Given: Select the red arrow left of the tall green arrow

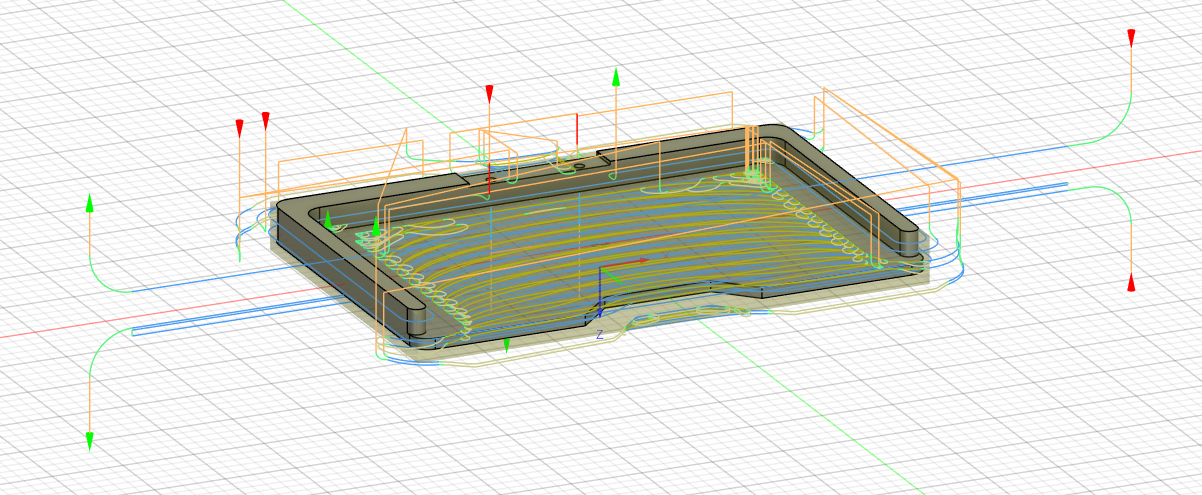Looking at the screenshot, I should 489,94.
